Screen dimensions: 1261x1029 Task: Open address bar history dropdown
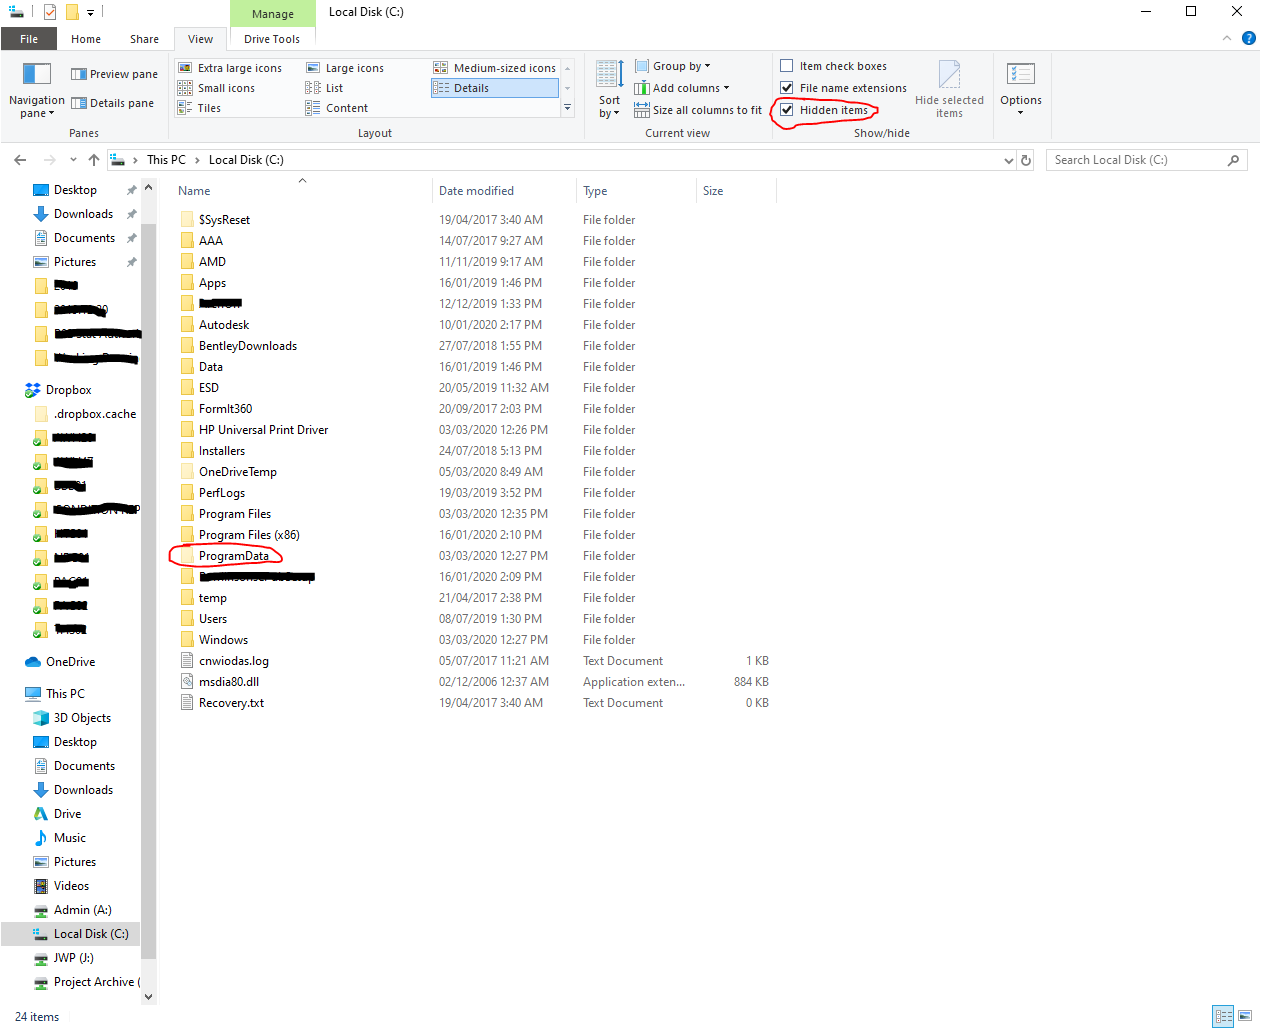tap(1008, 160)
